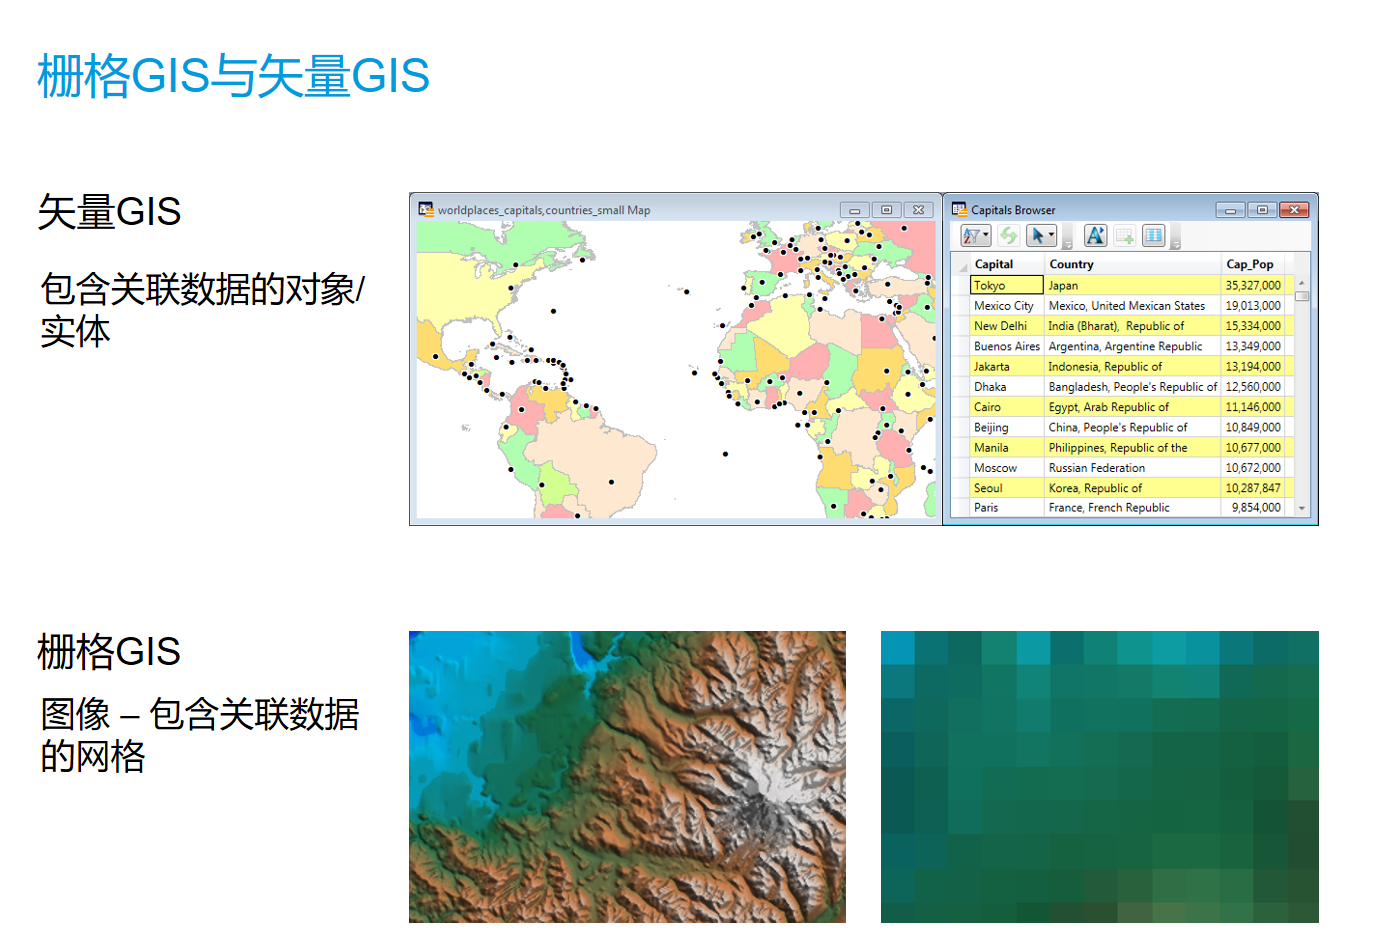Click the 'China, People's Republic of' cell
Viewport: 1373px width, 952px height.
click(1132, 427)
